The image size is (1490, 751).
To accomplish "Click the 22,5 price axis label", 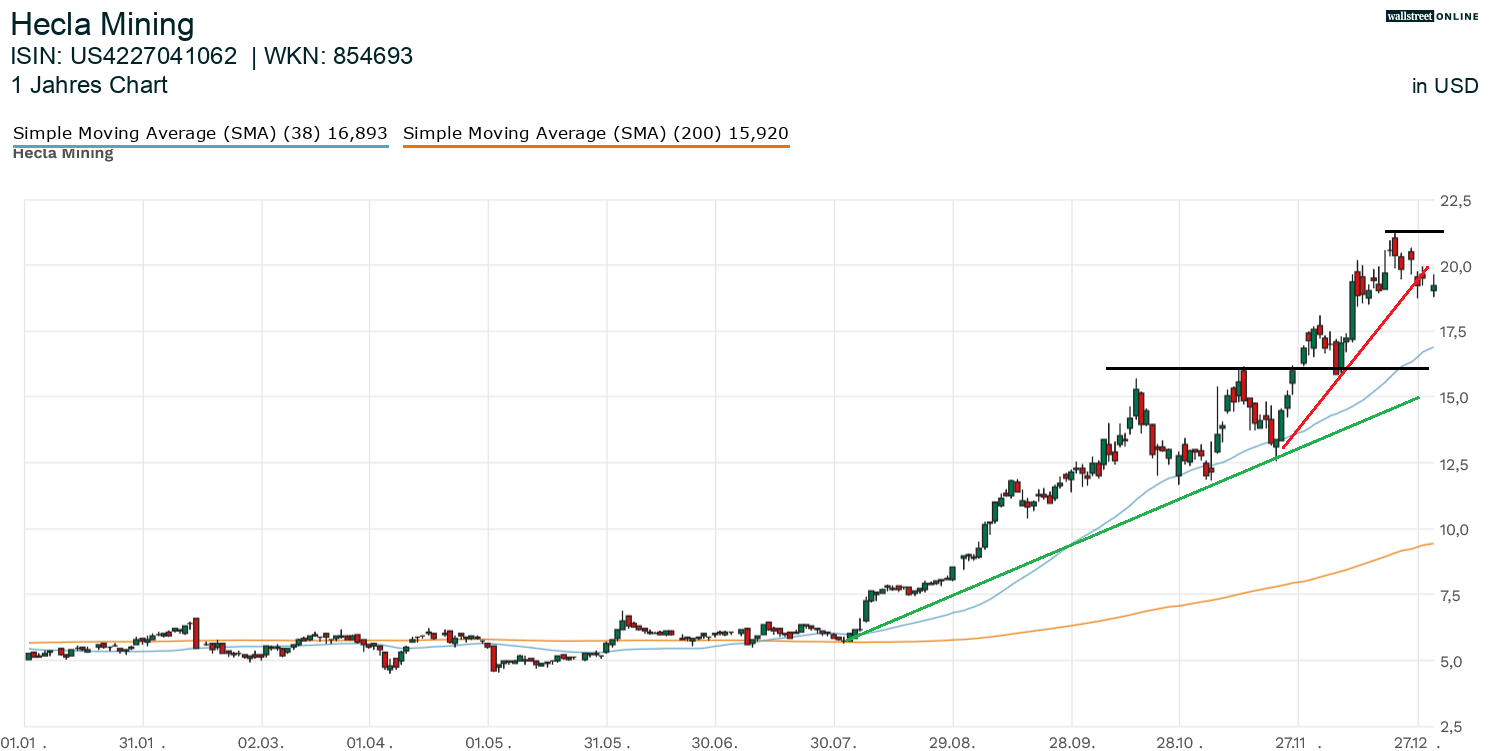I will click(1456, 201).
